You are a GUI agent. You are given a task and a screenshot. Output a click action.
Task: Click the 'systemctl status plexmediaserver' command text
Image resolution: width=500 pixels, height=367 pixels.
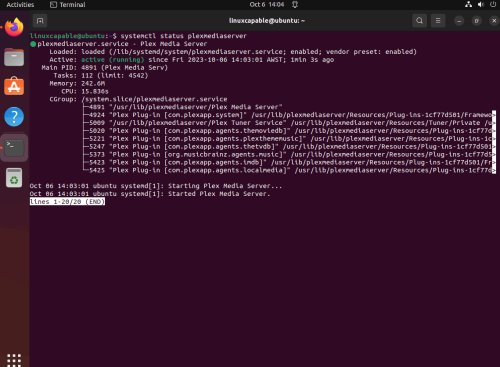(184, 36)
